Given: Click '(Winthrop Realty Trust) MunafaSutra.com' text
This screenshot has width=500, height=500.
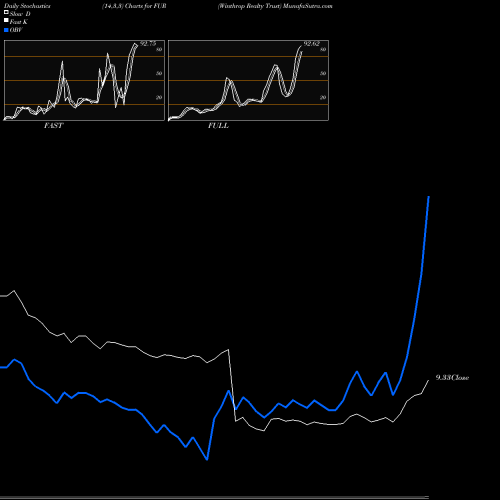Looking at the screenshot, I should [x=275, y=6].
